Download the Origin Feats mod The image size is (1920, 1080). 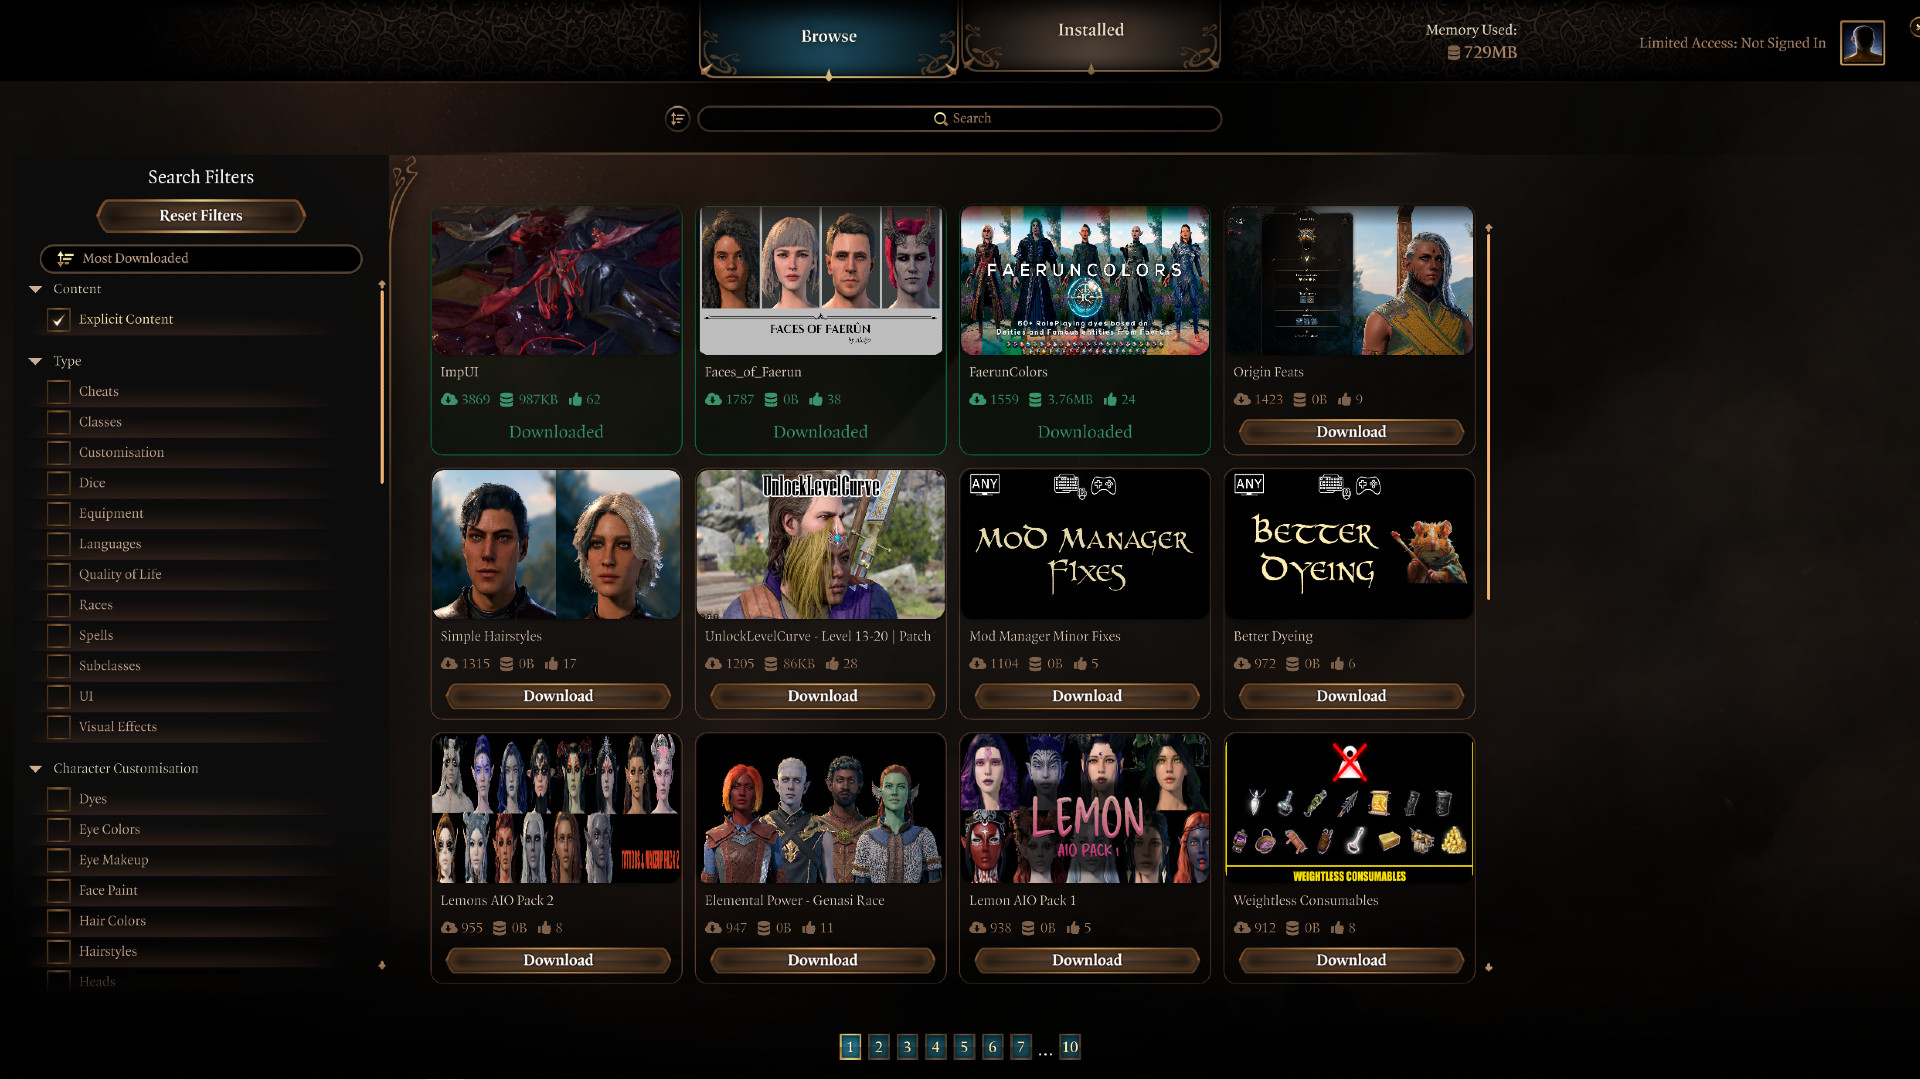(1349, 431)
